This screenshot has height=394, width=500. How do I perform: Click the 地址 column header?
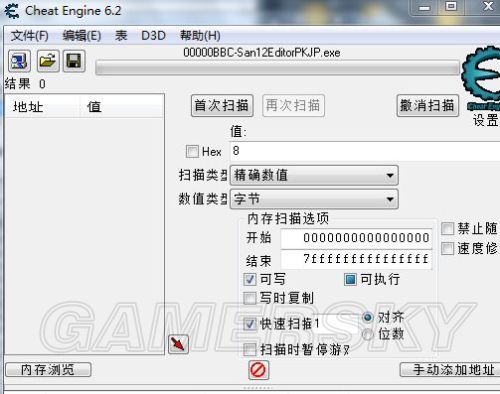click(x=43, y=107)
